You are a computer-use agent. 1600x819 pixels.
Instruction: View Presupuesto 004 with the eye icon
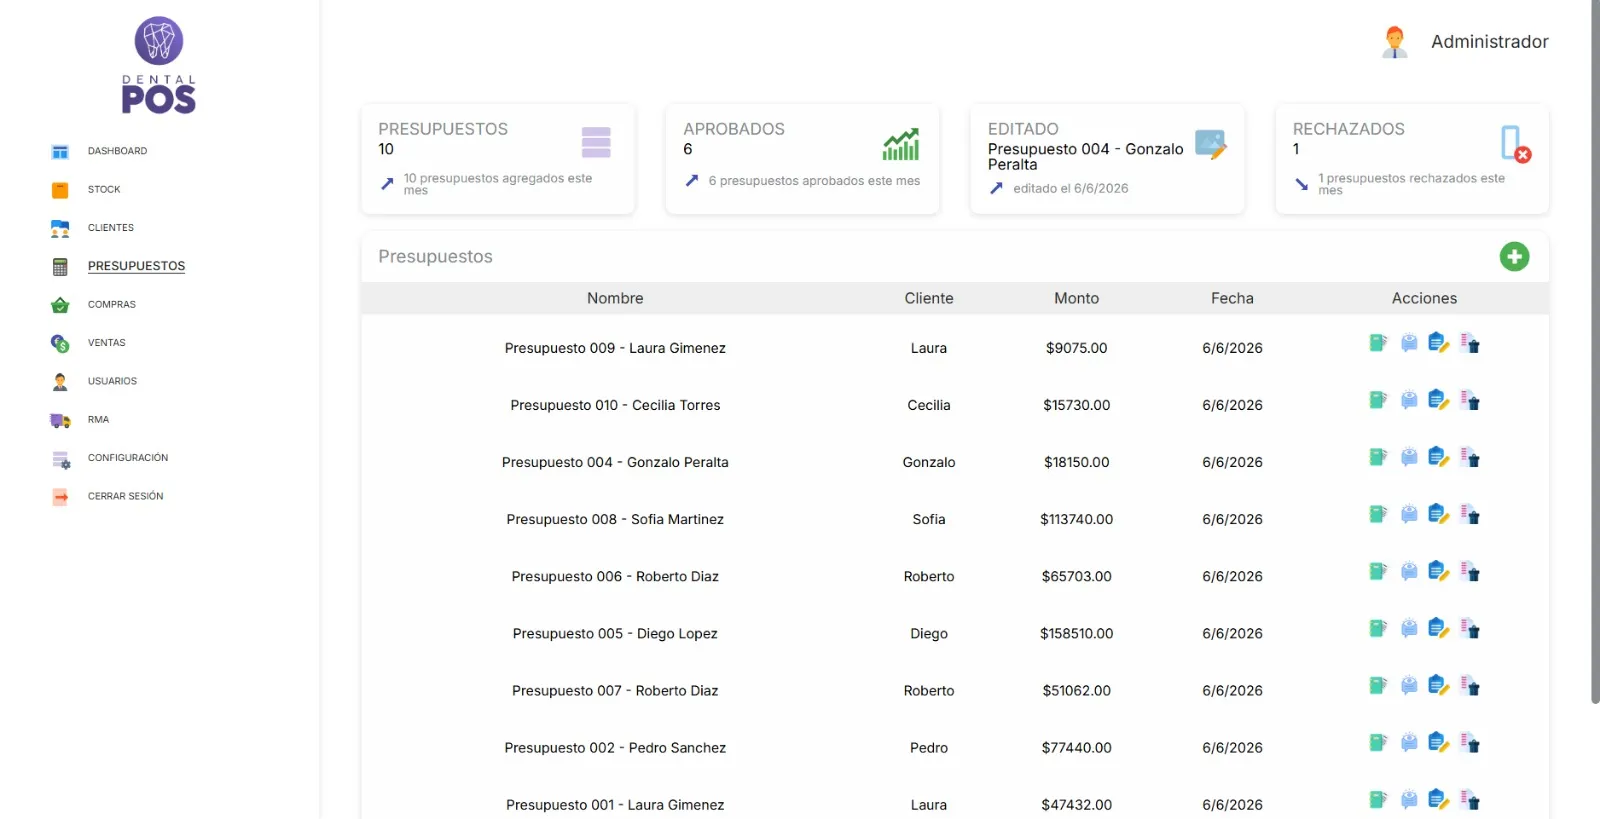(1409, 457)
